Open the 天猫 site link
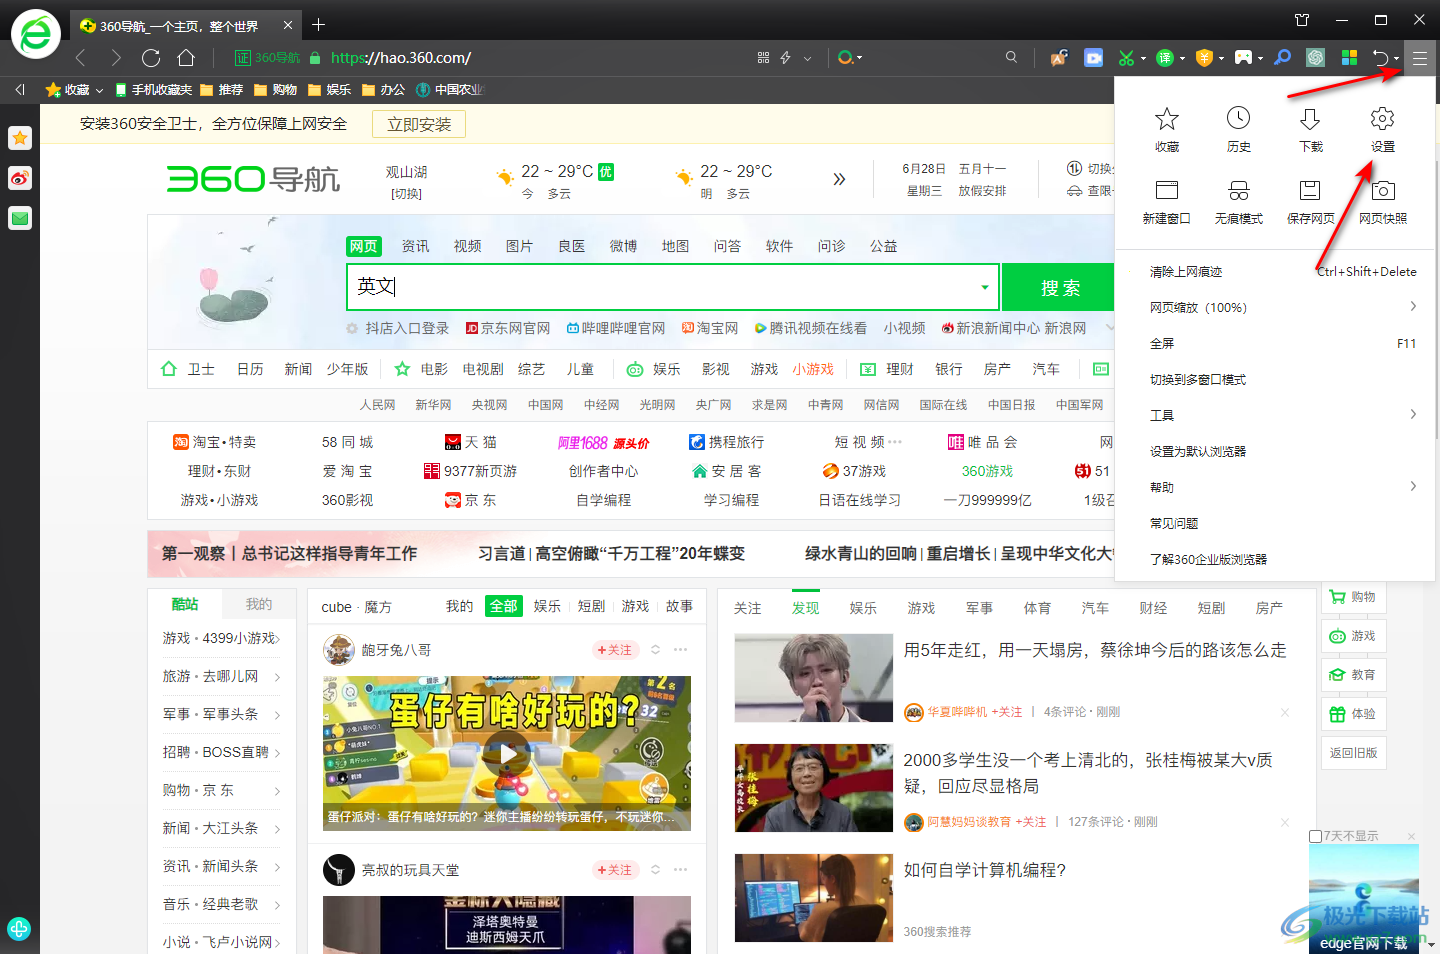The width and height of the screenshot is (1440, 954). coord(471,442)
